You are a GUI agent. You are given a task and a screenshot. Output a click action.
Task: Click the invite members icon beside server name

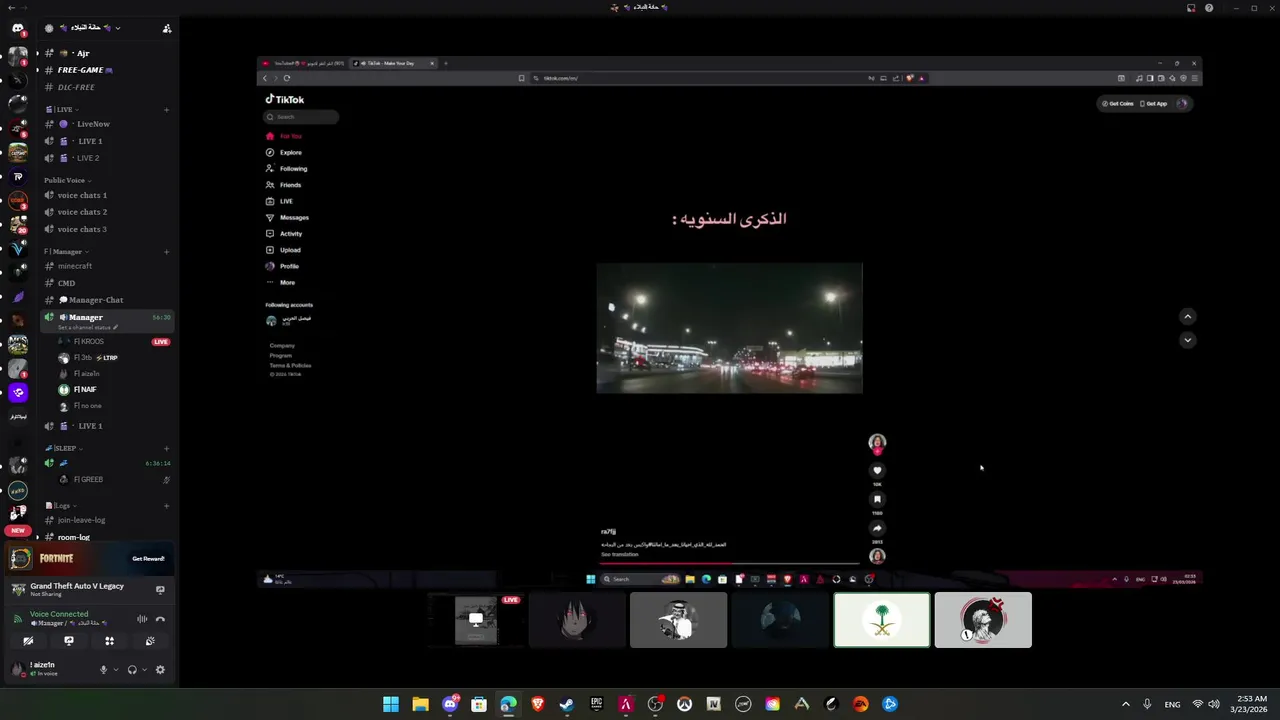[x=167, y=28]
